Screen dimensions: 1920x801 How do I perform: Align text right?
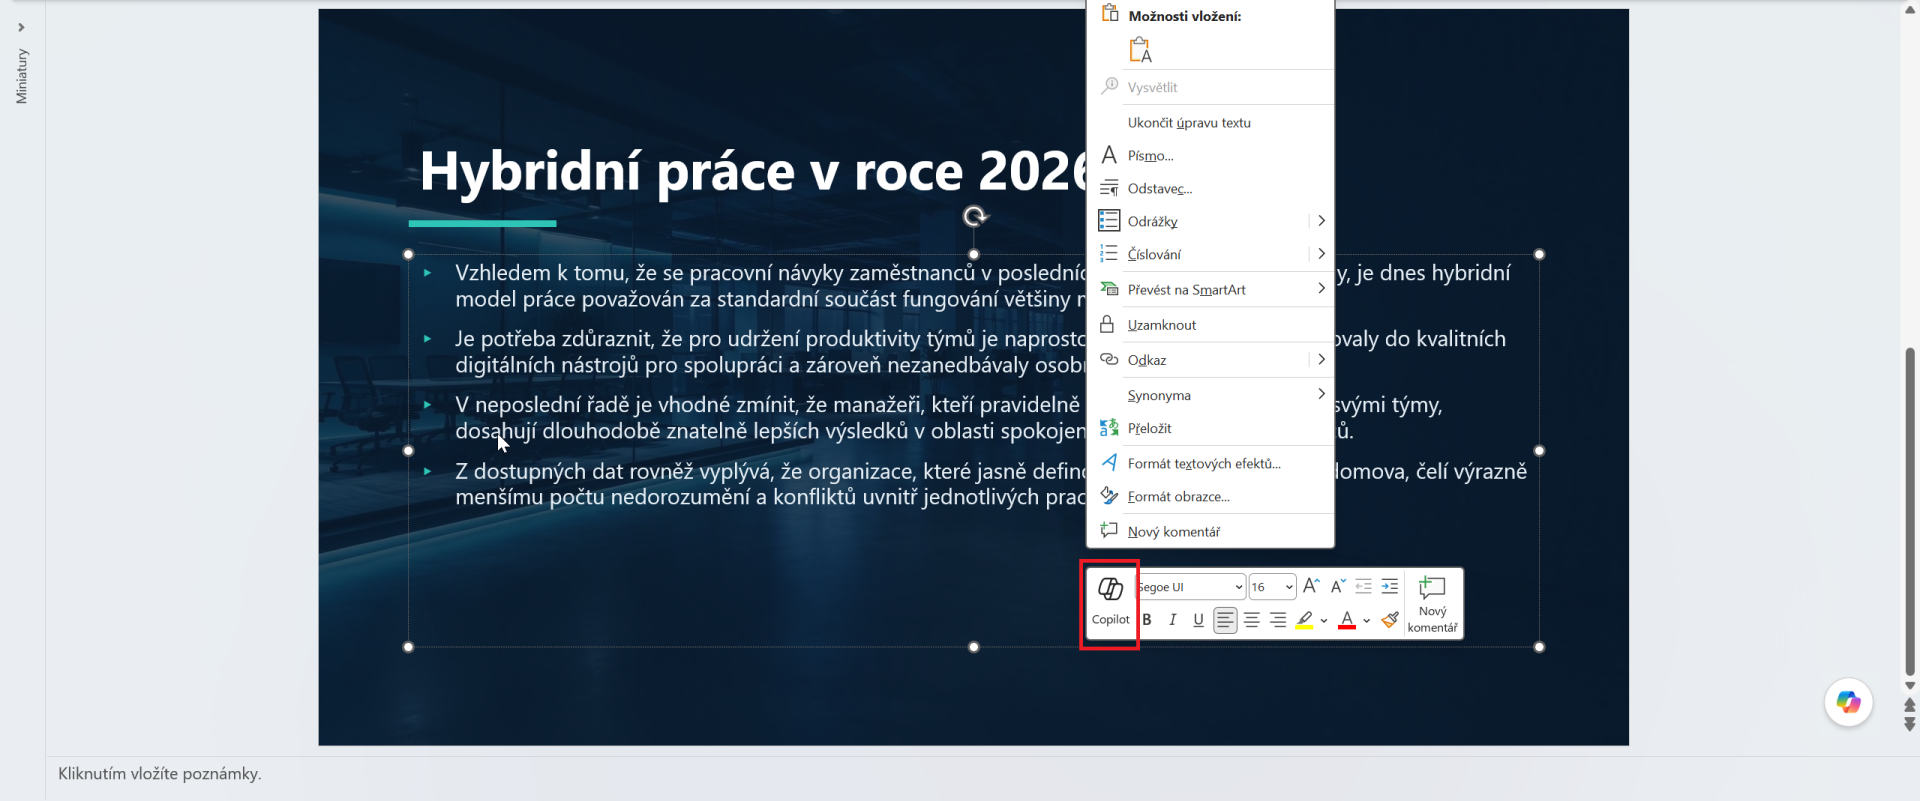pos(1278,620)
